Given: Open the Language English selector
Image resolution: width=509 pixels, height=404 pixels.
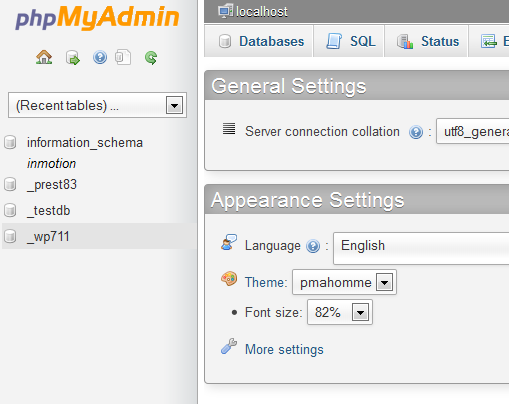Looking at the screenshot, I should (x=421, y=248).
